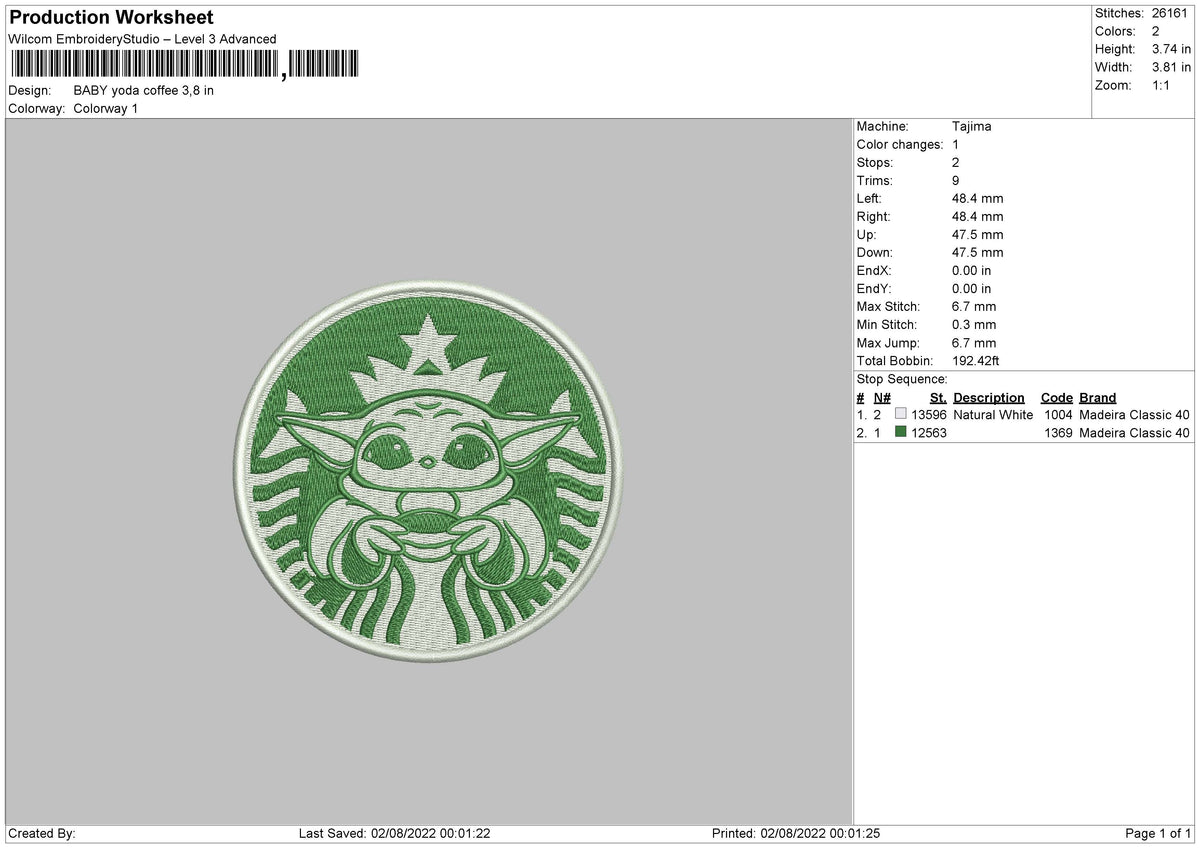Click the 'St.' column header
Image resolution: width=1200 pixels, height=848 pixels.
938,398
